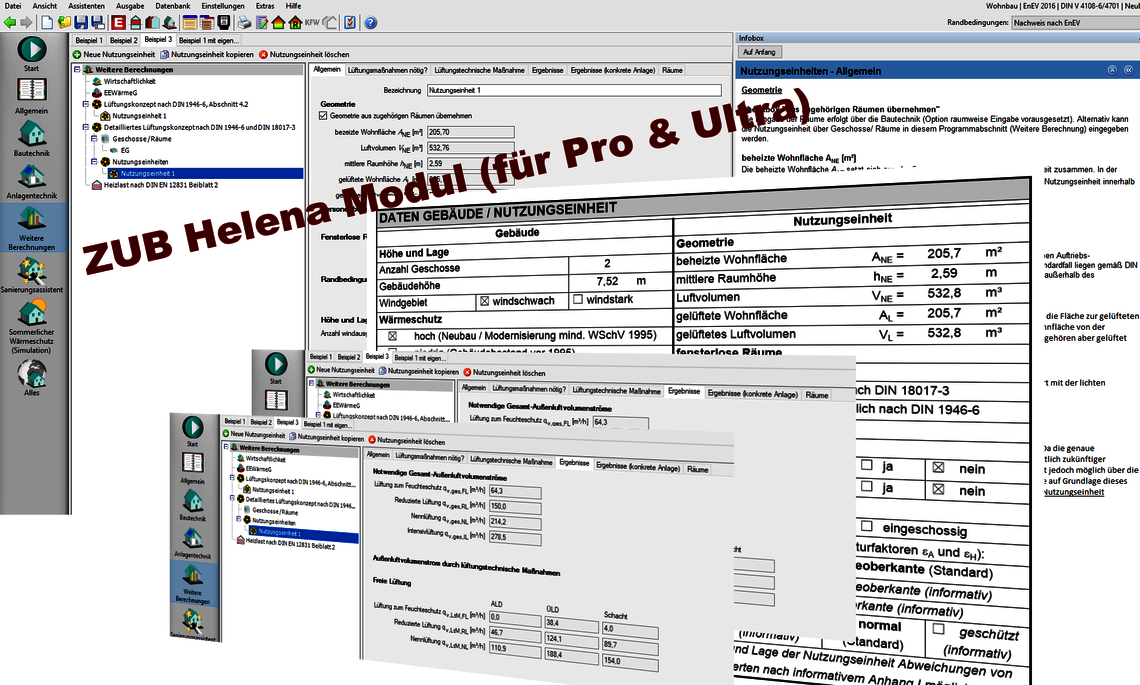
Task: Open Sommerlicher Wärmeschutz (Simulation) in the sidebar
Action: pos(31,327)
